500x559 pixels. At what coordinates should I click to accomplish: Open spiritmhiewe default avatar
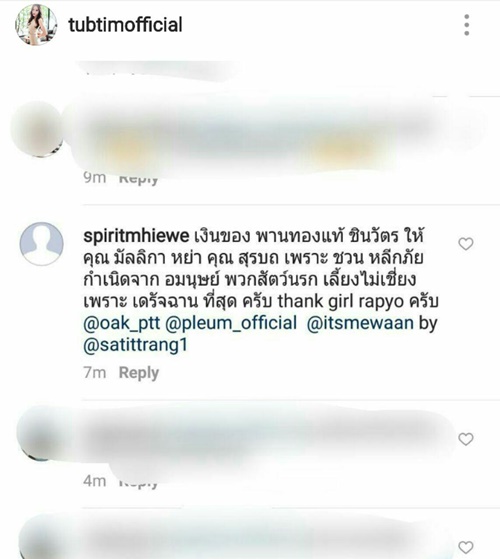point(42,244)
